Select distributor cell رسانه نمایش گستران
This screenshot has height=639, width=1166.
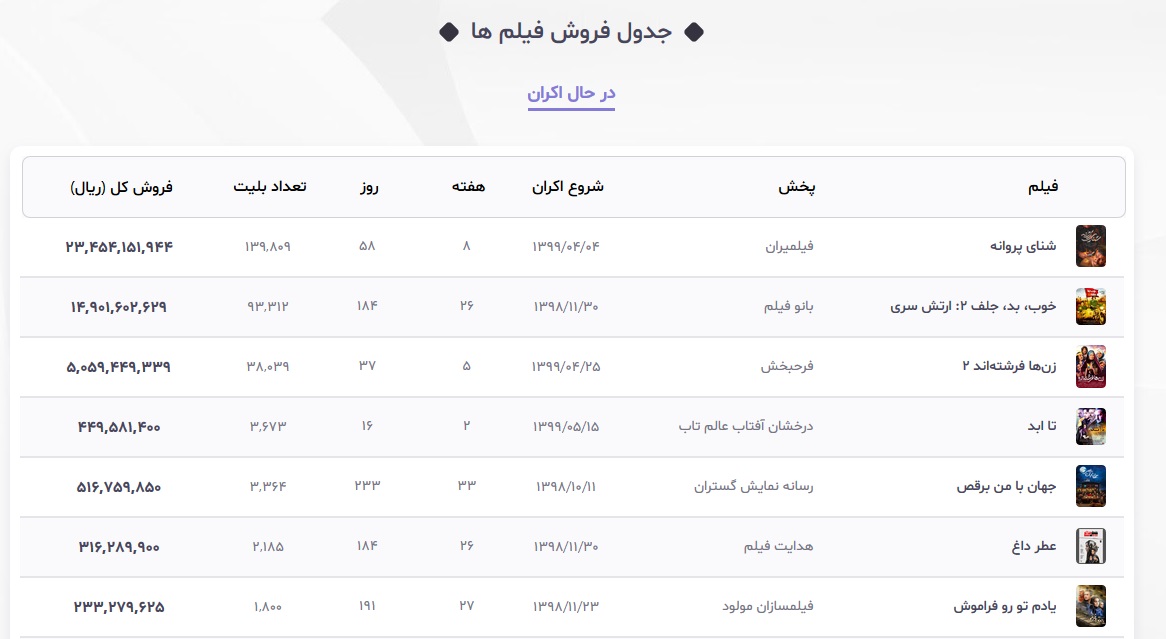pos(753,487)
